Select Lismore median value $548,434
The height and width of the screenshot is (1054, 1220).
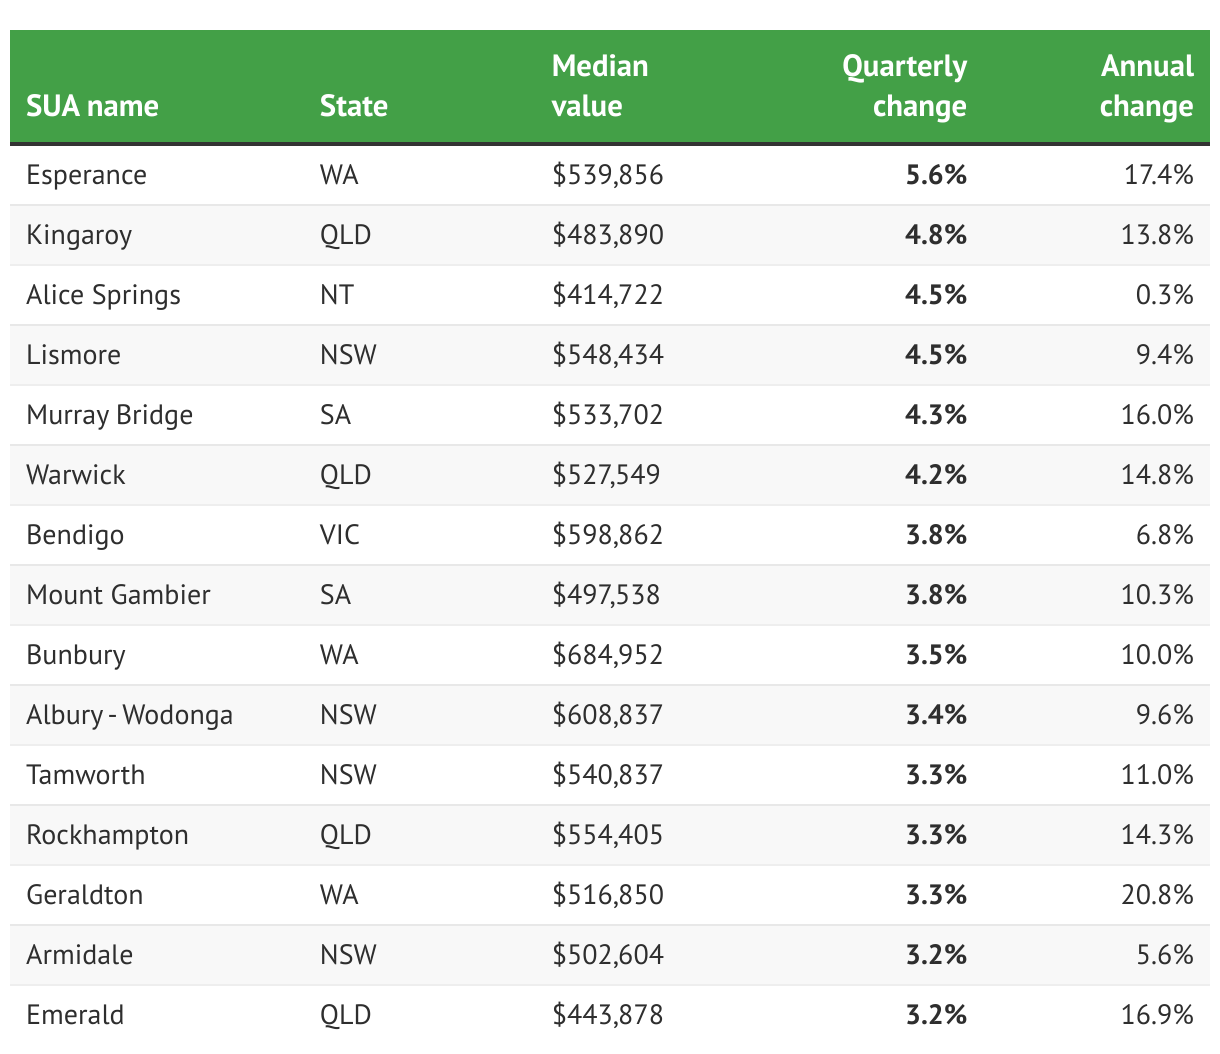tap(607, 355)
